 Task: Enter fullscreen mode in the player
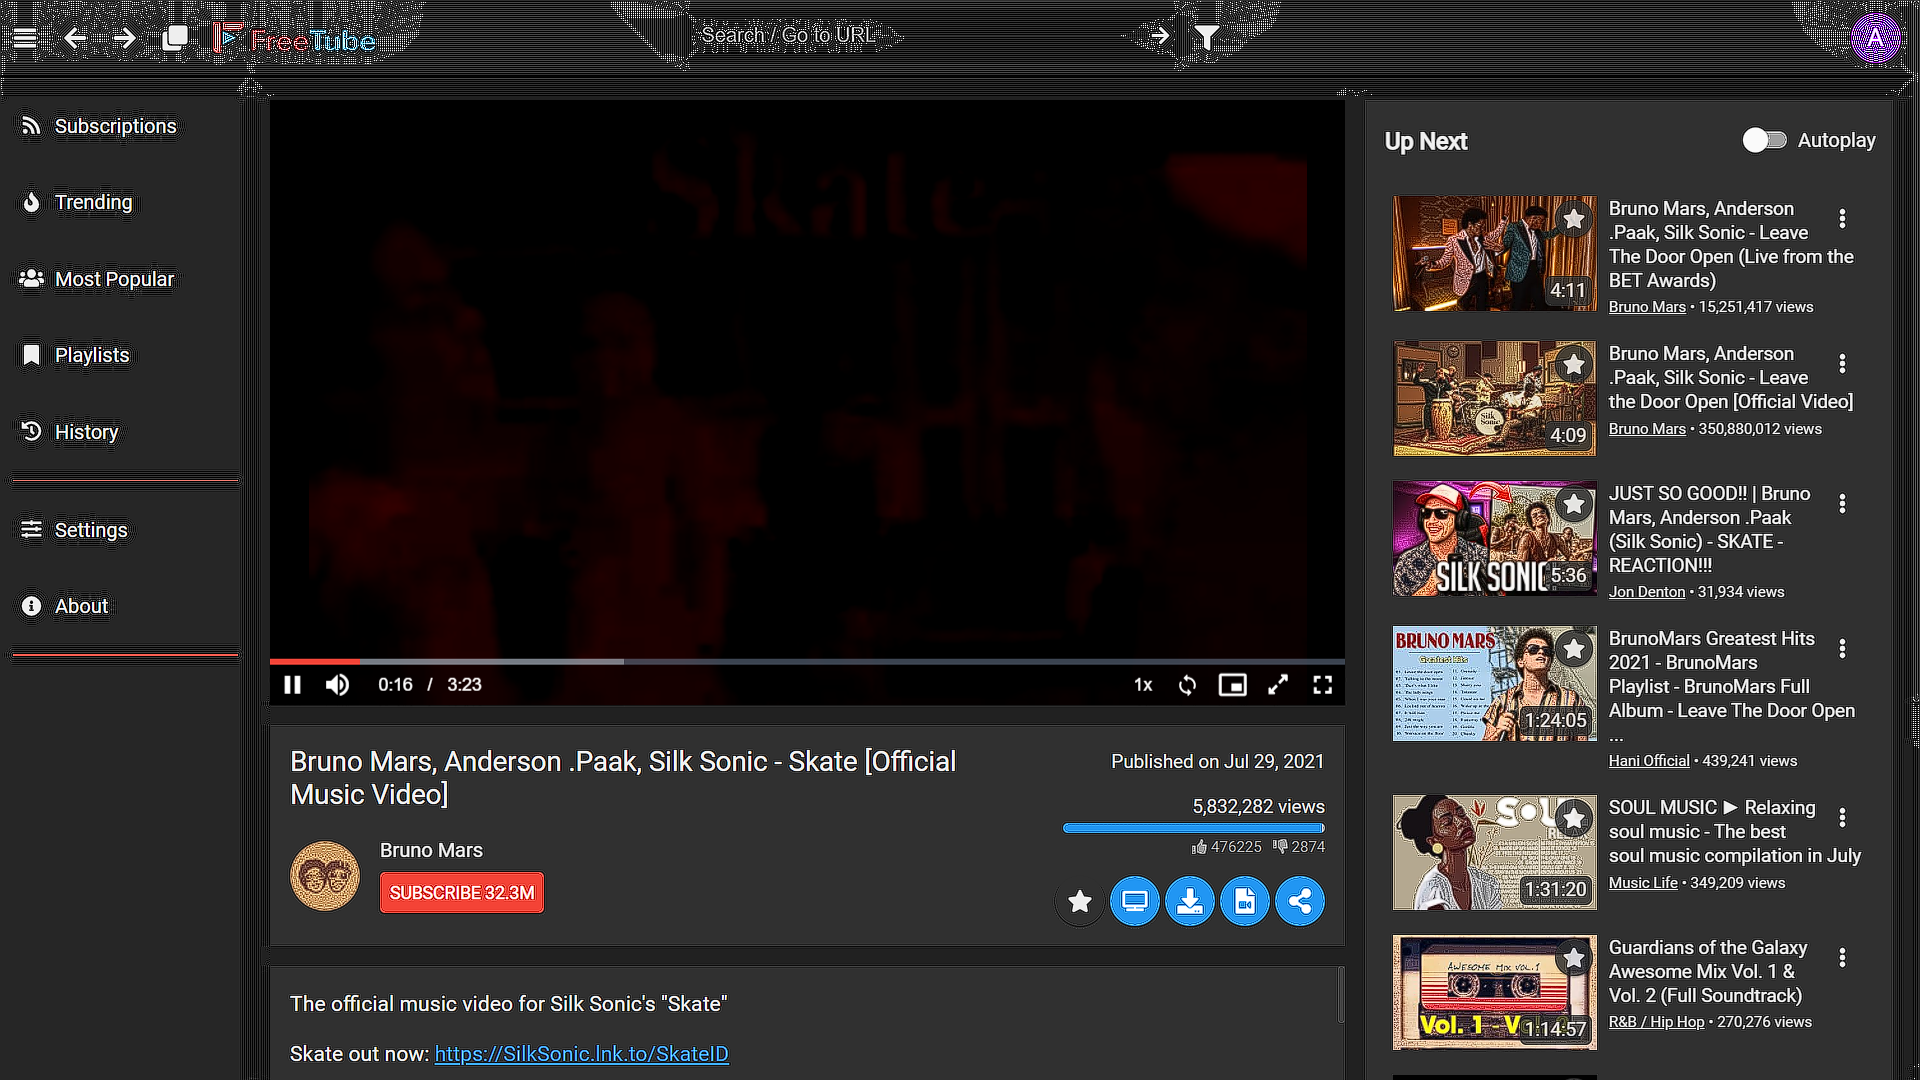pos(1322,685)
